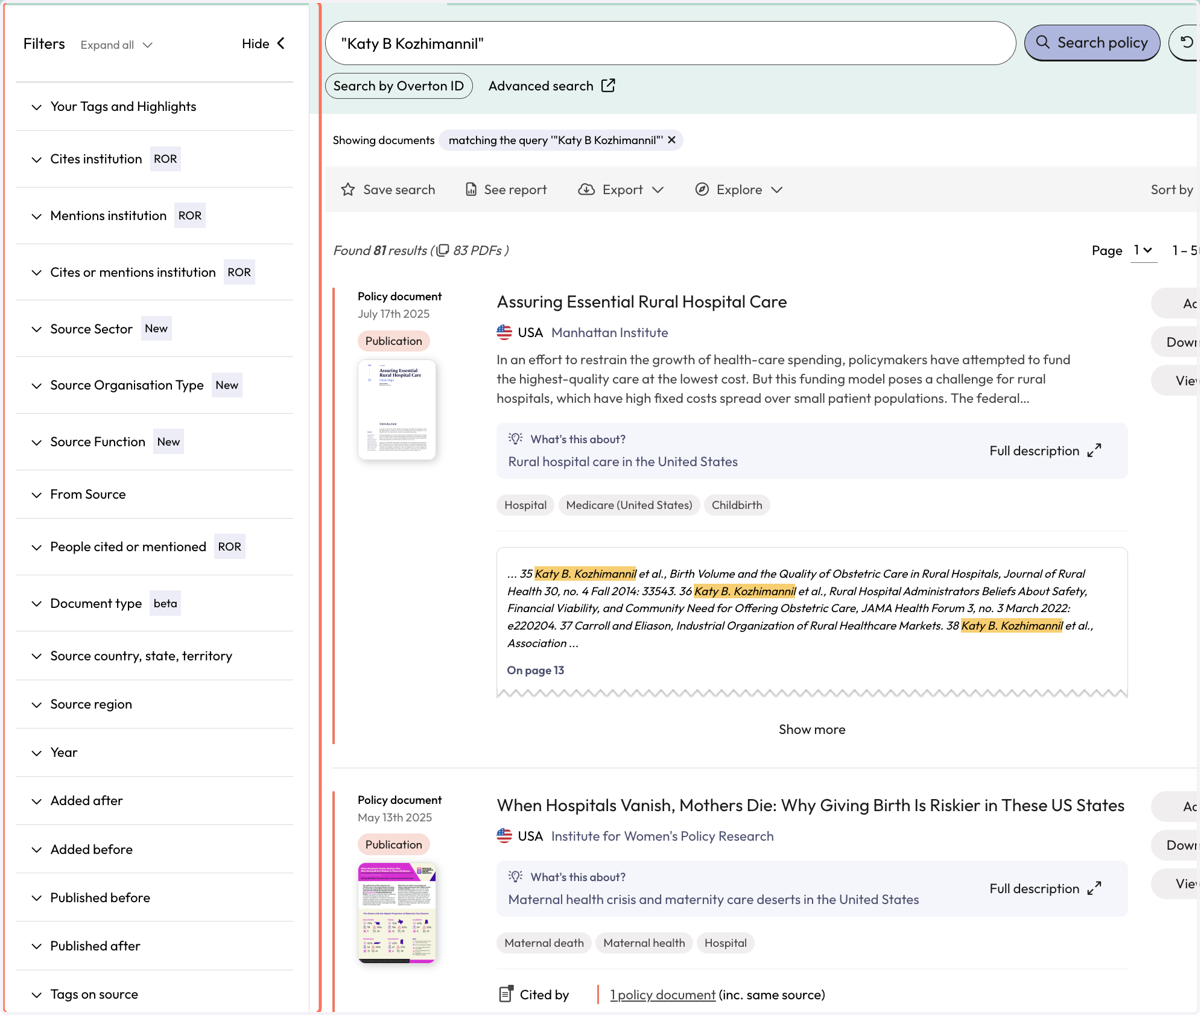Viewport: 1200px width, 1015px height.
Task: Expand Cites or mentions institution filter
Action: click(x=155, y=272)
